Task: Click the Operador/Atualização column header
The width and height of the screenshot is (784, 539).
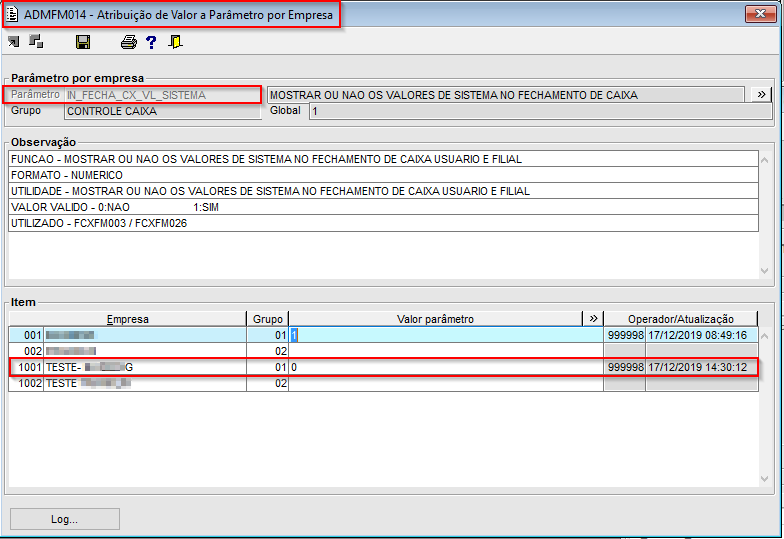Action: pos(680,319)
